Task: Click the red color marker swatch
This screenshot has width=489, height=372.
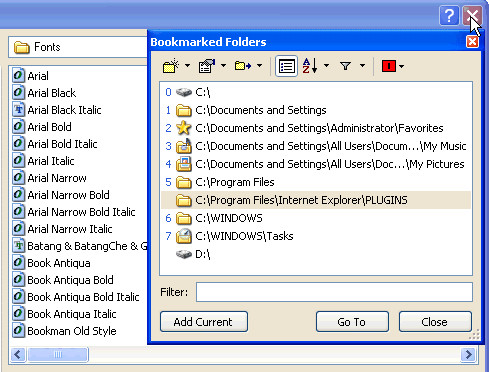Action: 389,66
